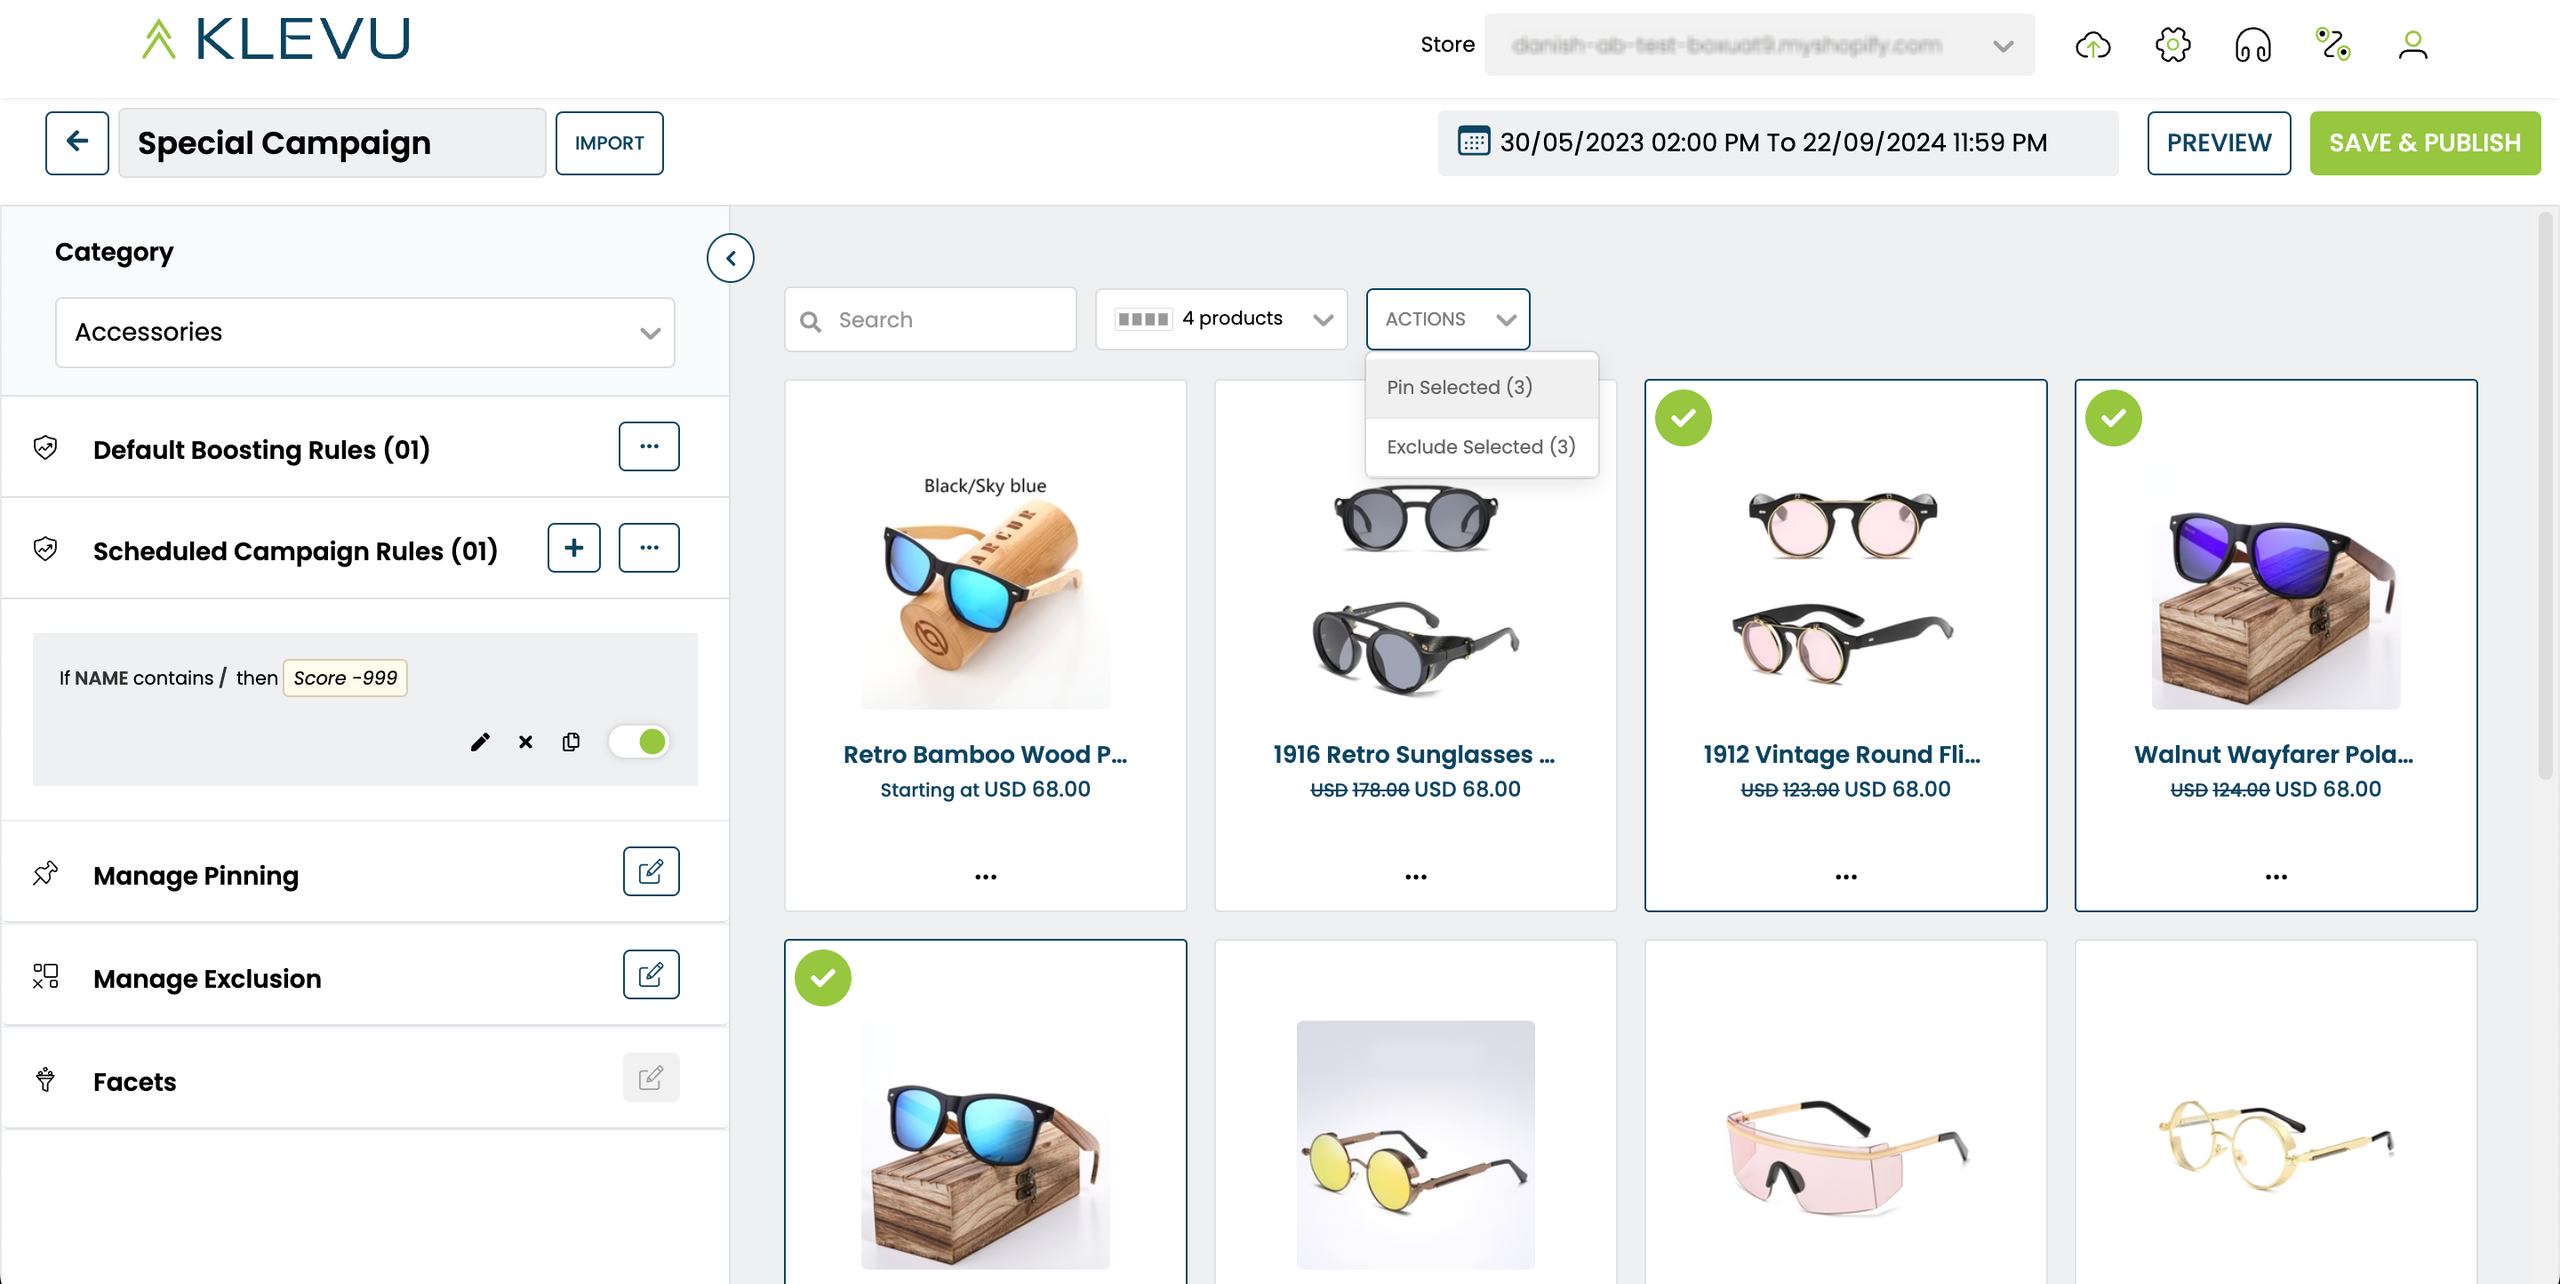Open Manage Exclusion edit icon

point(650,975)
